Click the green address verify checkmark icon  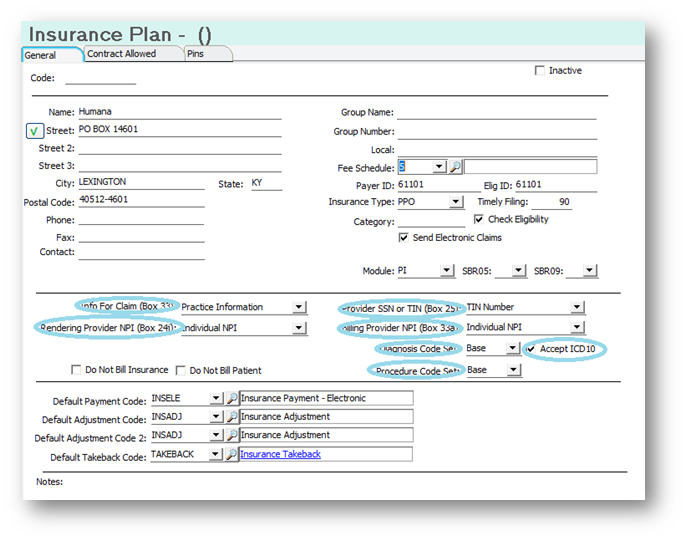coord(33,131)
